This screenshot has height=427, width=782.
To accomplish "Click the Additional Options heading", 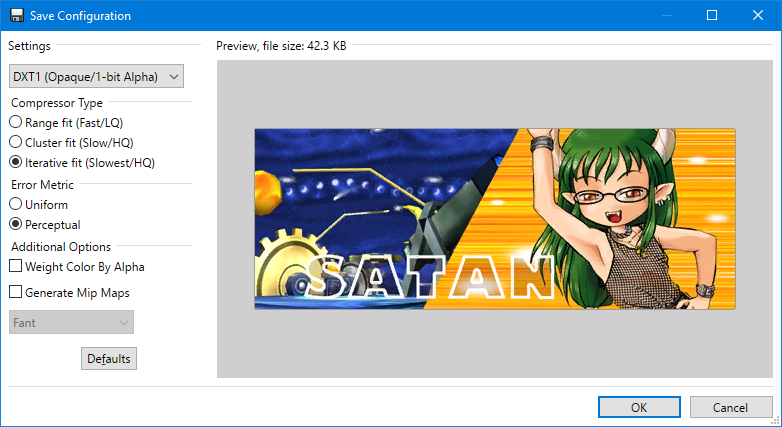I will click(x=61, y=246).
